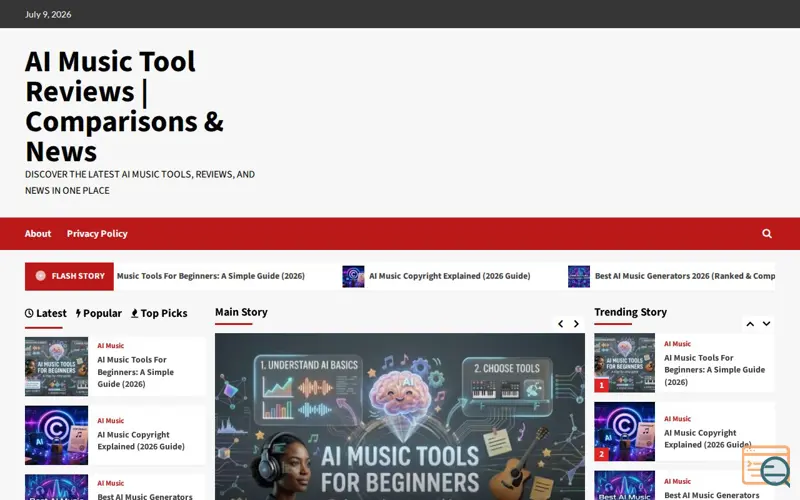Open flash story Music Tools For Beginners

[x=211, y=276]
